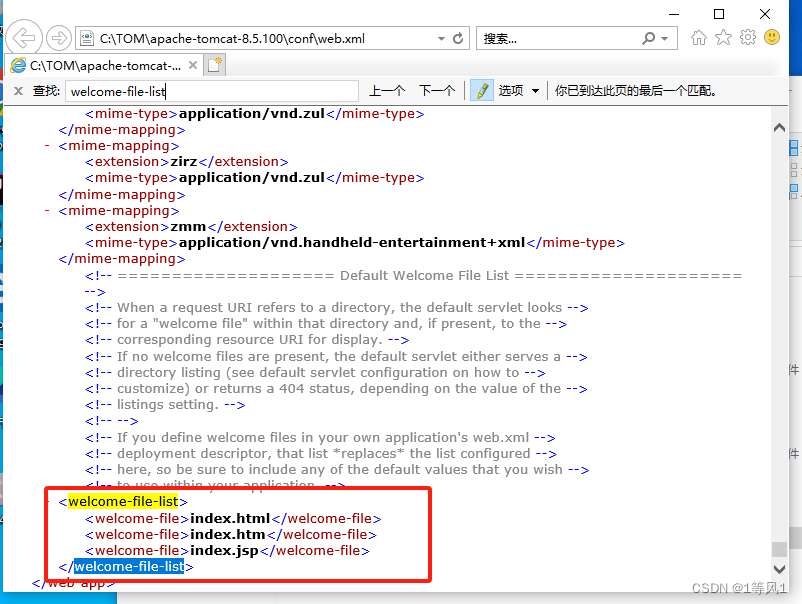Go to previous match (上一个)
The height and width of the screenshot is (604, 802).
point(387,91)
